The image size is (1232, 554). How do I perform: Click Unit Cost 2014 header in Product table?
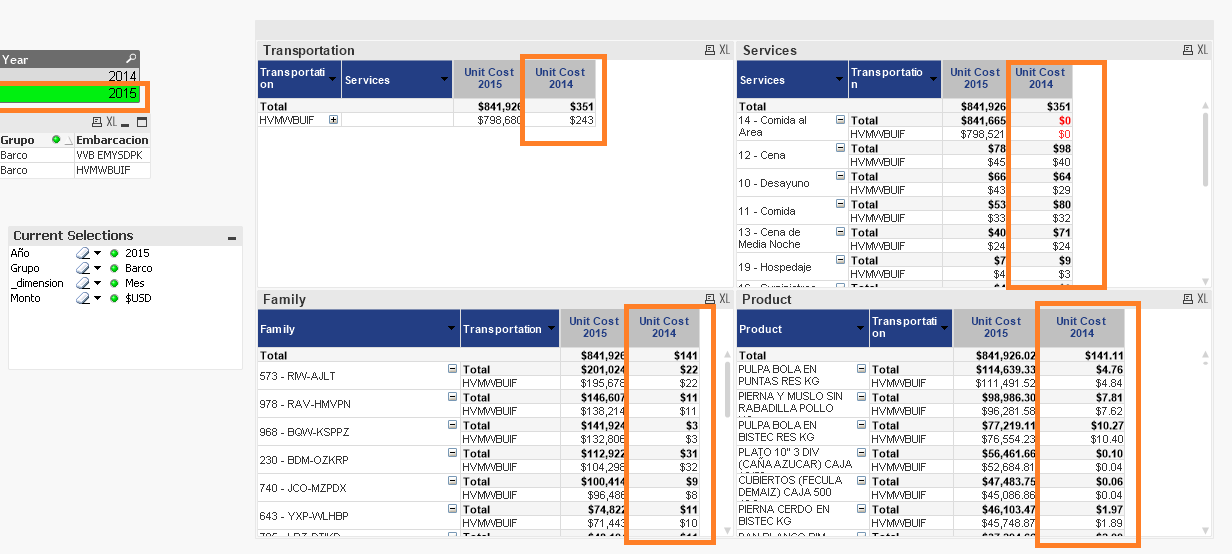click(x=1082, y=328)
